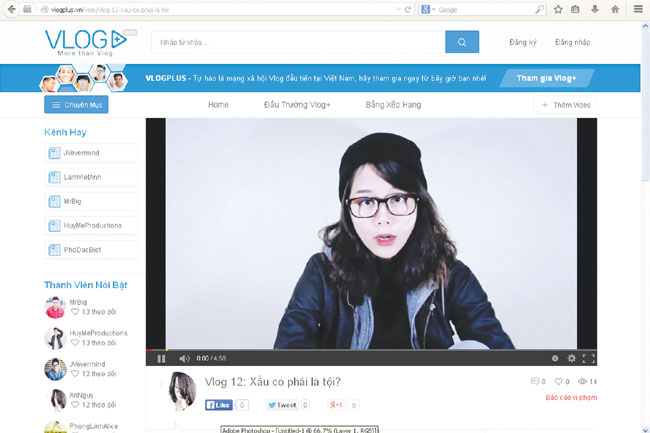Open the browser hamburger menu

pos(638,9)
